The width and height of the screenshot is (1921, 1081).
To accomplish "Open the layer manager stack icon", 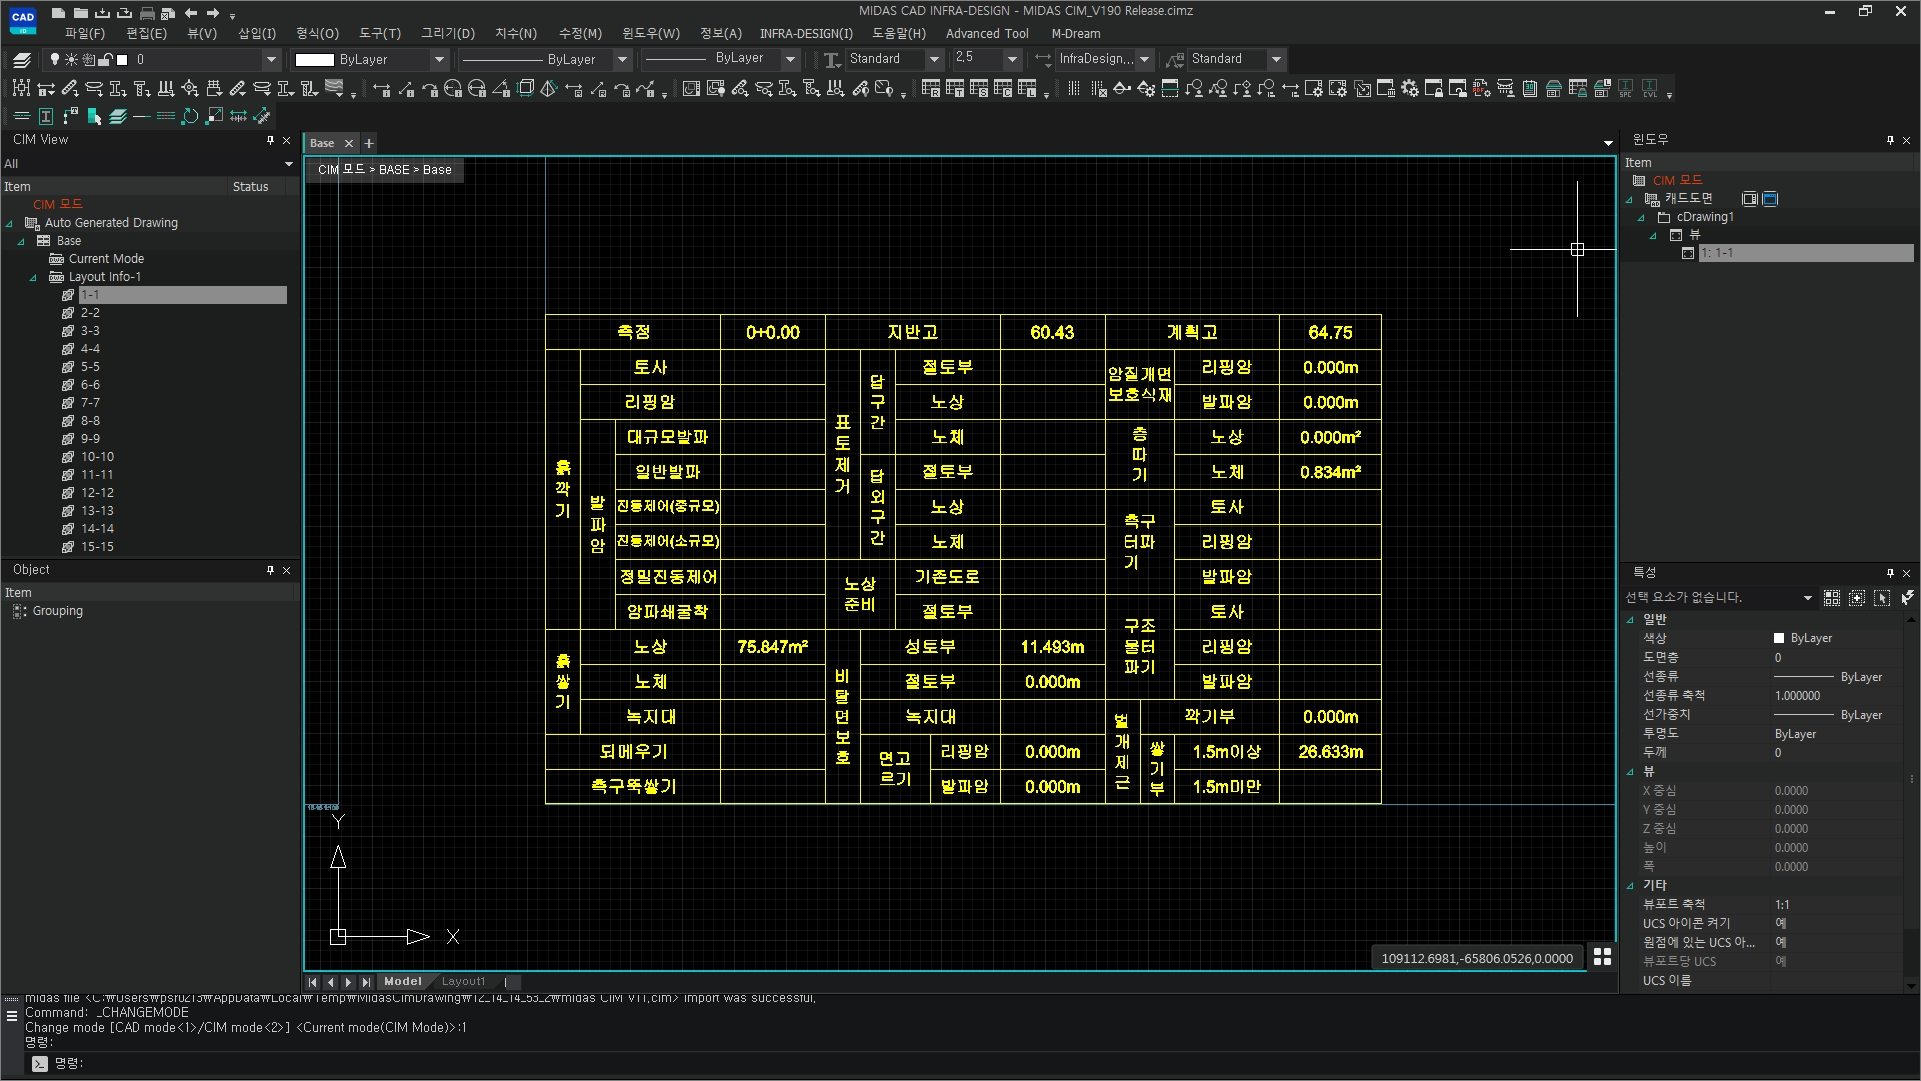I will click(x=22, y=60).
